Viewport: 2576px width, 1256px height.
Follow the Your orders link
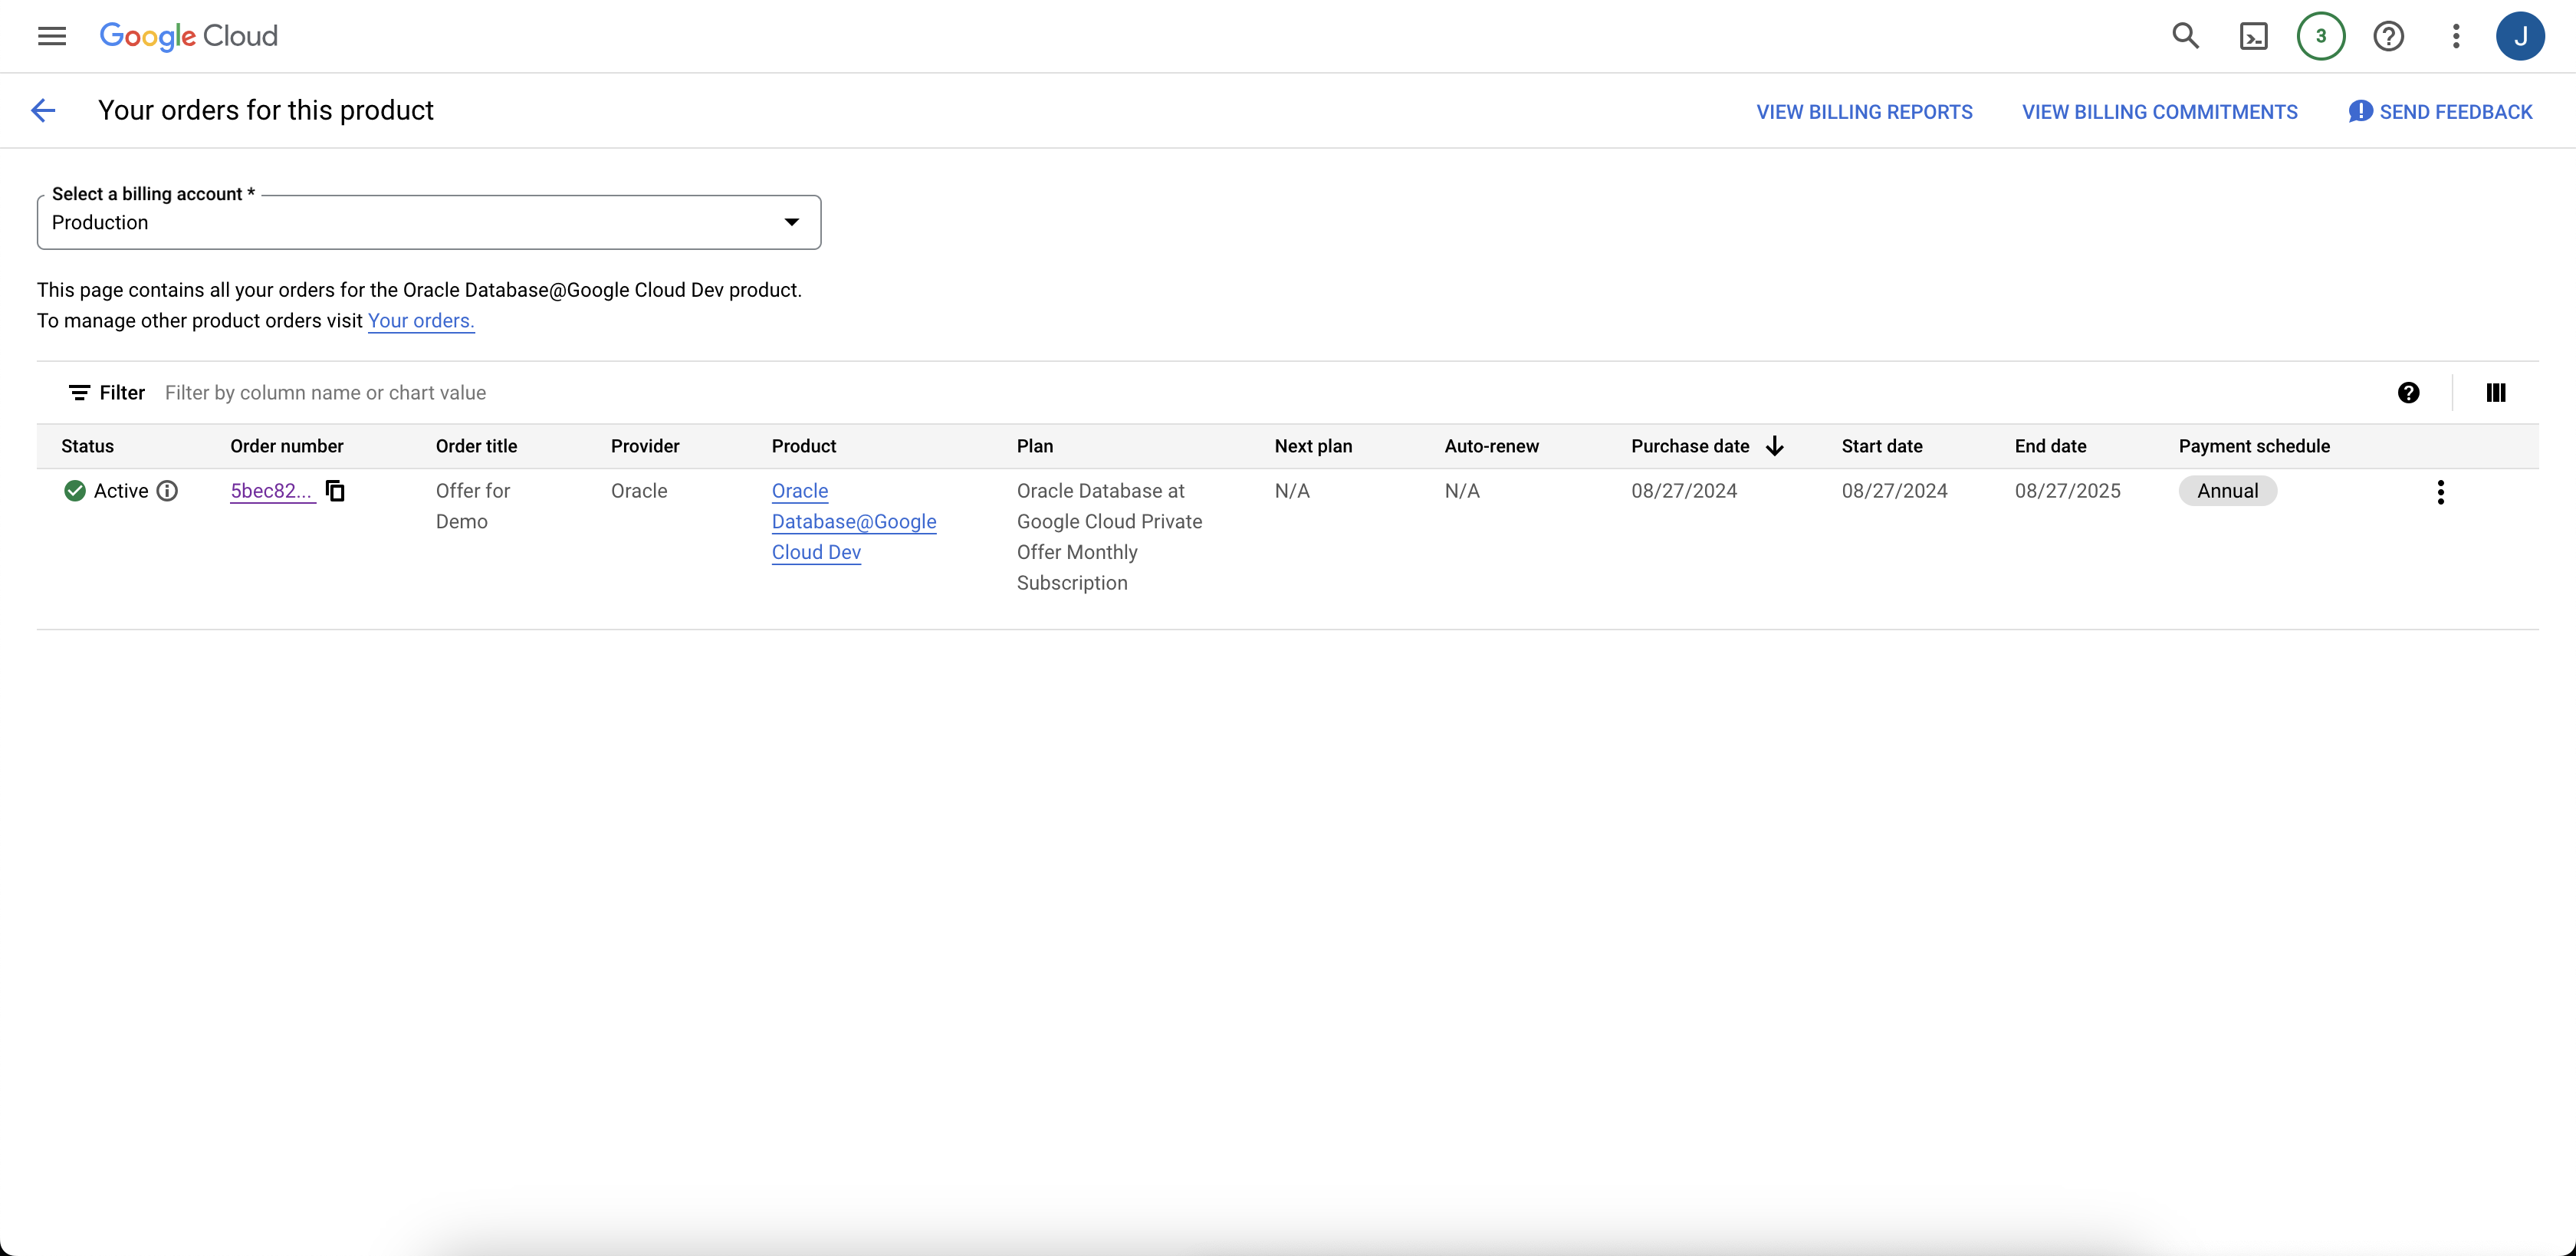coord(420,321)
